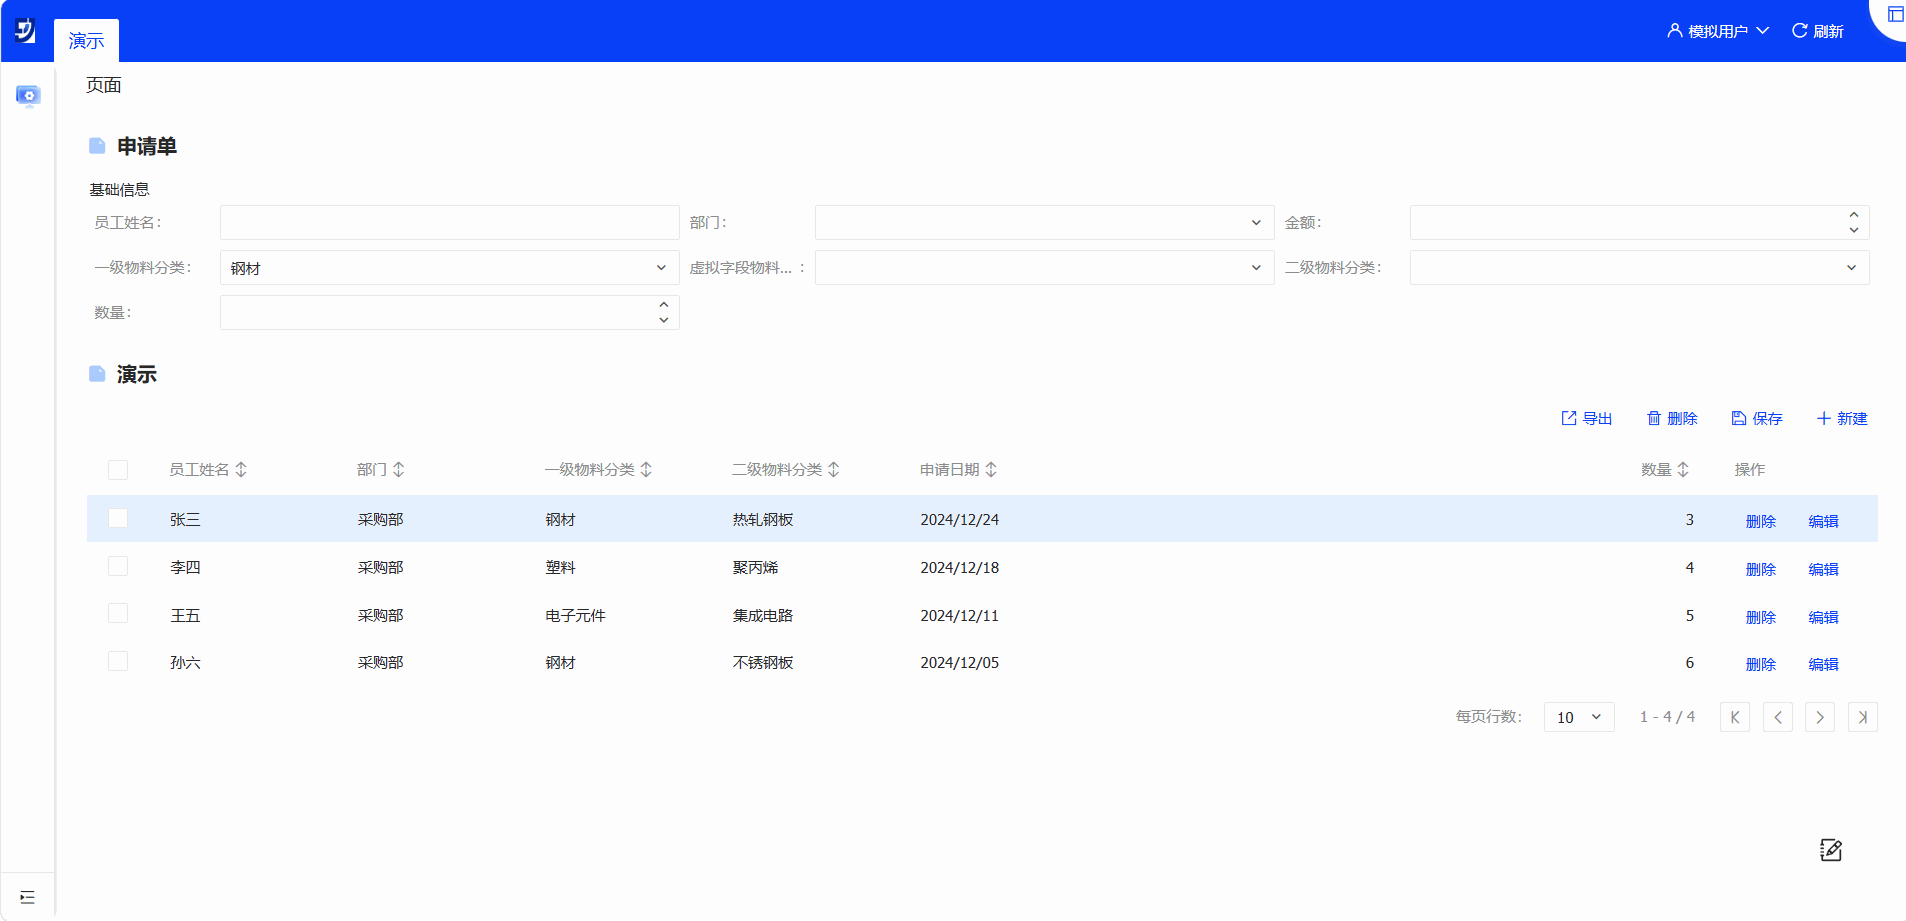Screen dimensions: 1906x921
Task: Switch to the 演示 tab
Action: pyautogui.click(x=86, y=41)
